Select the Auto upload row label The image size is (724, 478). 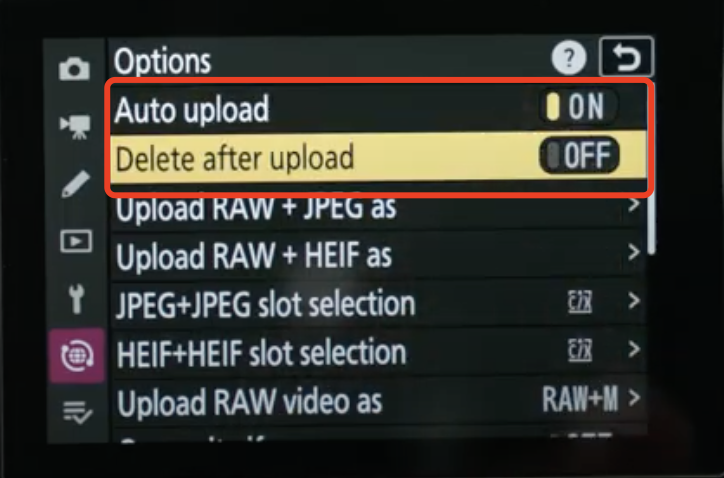pyautogui.click(x=192, y=109)
